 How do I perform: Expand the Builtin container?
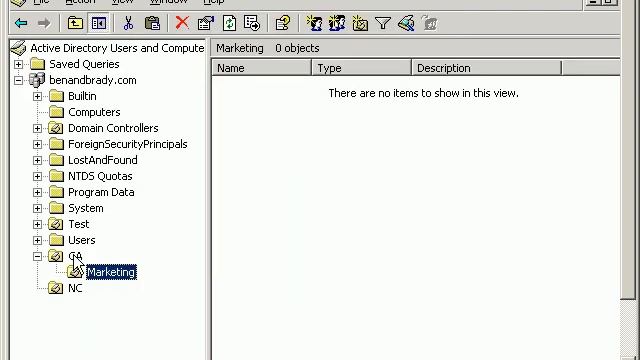[38, 96]
